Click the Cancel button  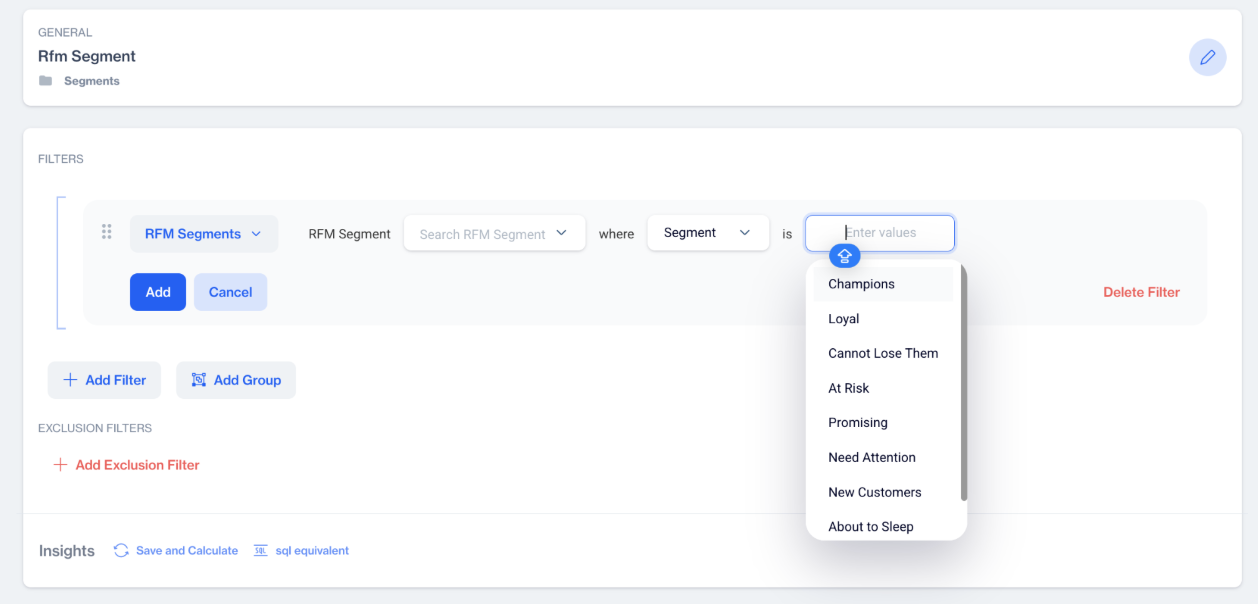[x=230, y=292]
